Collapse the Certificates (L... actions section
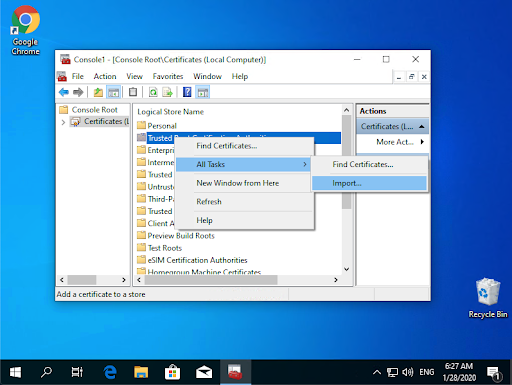Viewport: 512px width, 385px height. pos(422,127)
